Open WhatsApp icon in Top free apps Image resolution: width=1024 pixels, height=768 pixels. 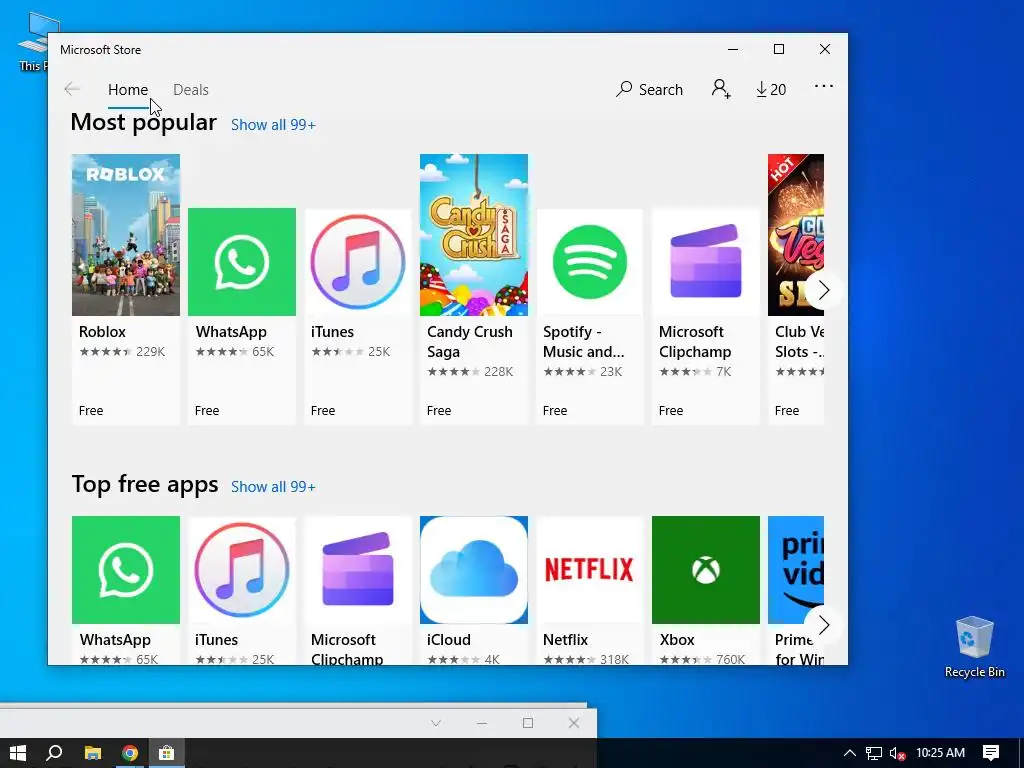125,570
